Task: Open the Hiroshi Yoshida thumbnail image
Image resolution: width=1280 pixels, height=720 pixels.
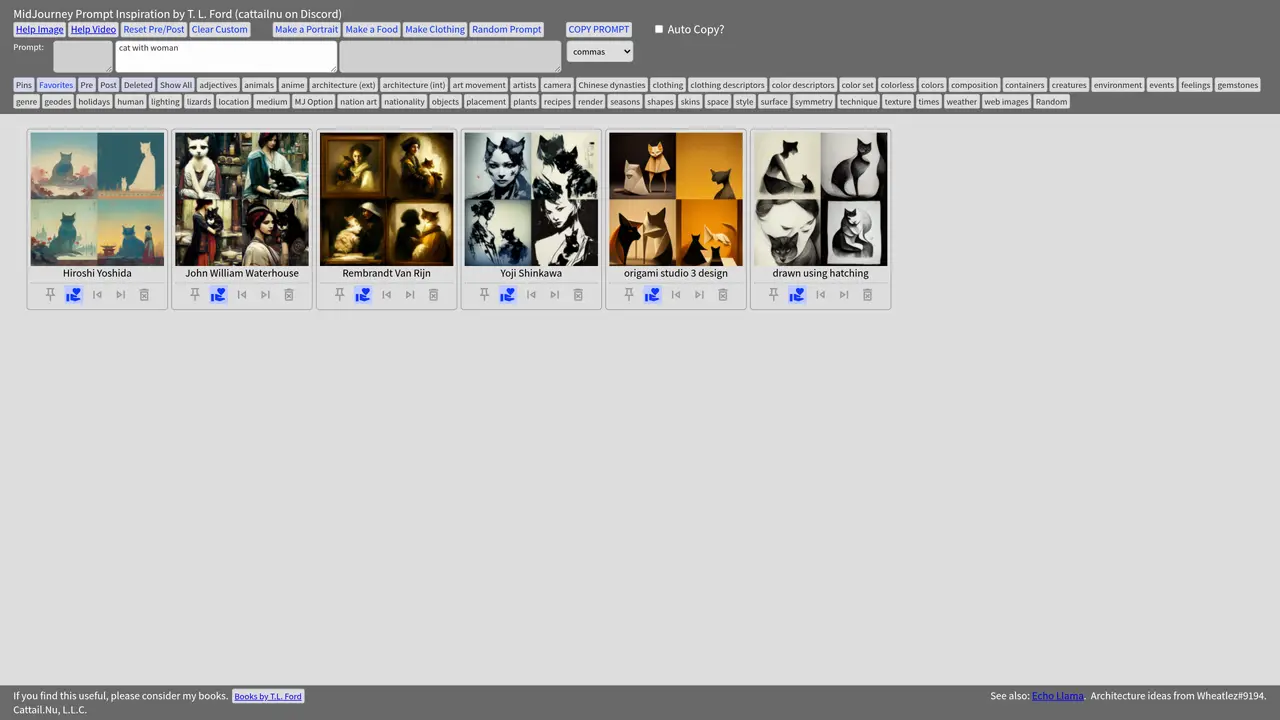Action: coord(97,199)
